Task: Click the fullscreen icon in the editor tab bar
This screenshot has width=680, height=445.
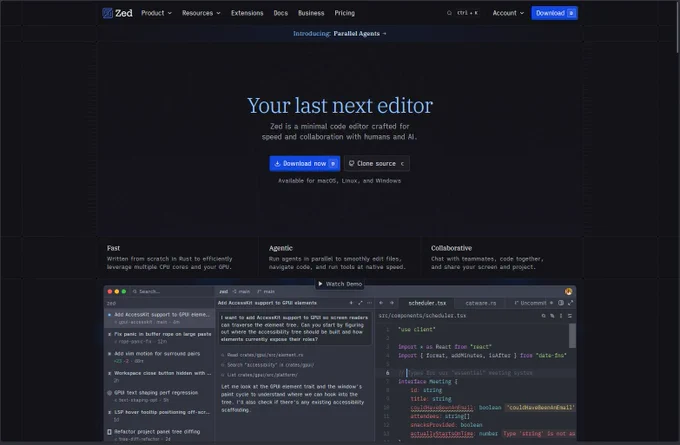Action: tap(571, 303)
